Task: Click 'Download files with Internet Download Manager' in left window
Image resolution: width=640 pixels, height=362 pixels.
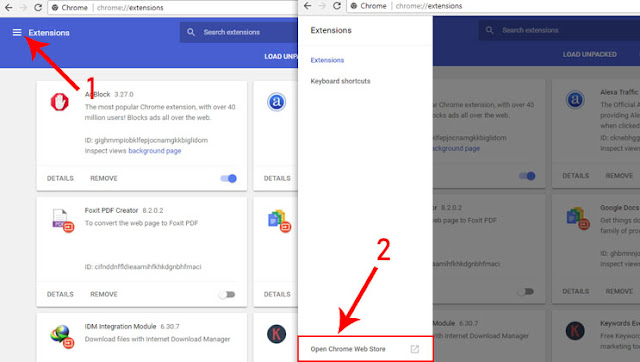Action: [158, 339]
